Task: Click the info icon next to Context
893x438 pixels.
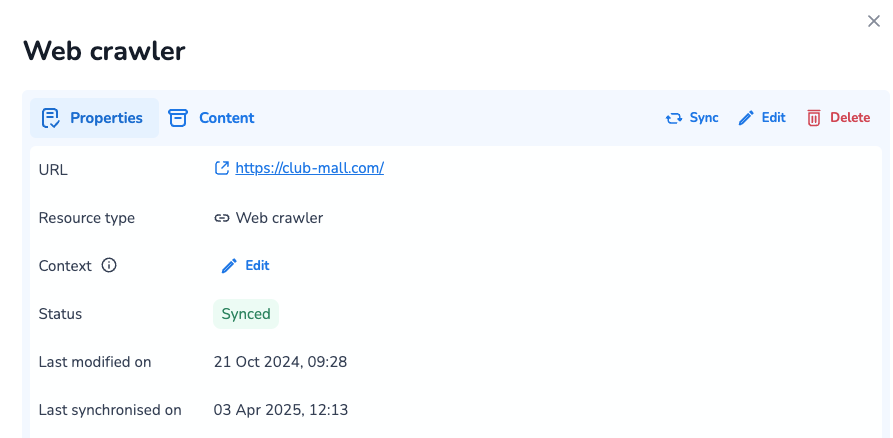Action: [110, 266]
